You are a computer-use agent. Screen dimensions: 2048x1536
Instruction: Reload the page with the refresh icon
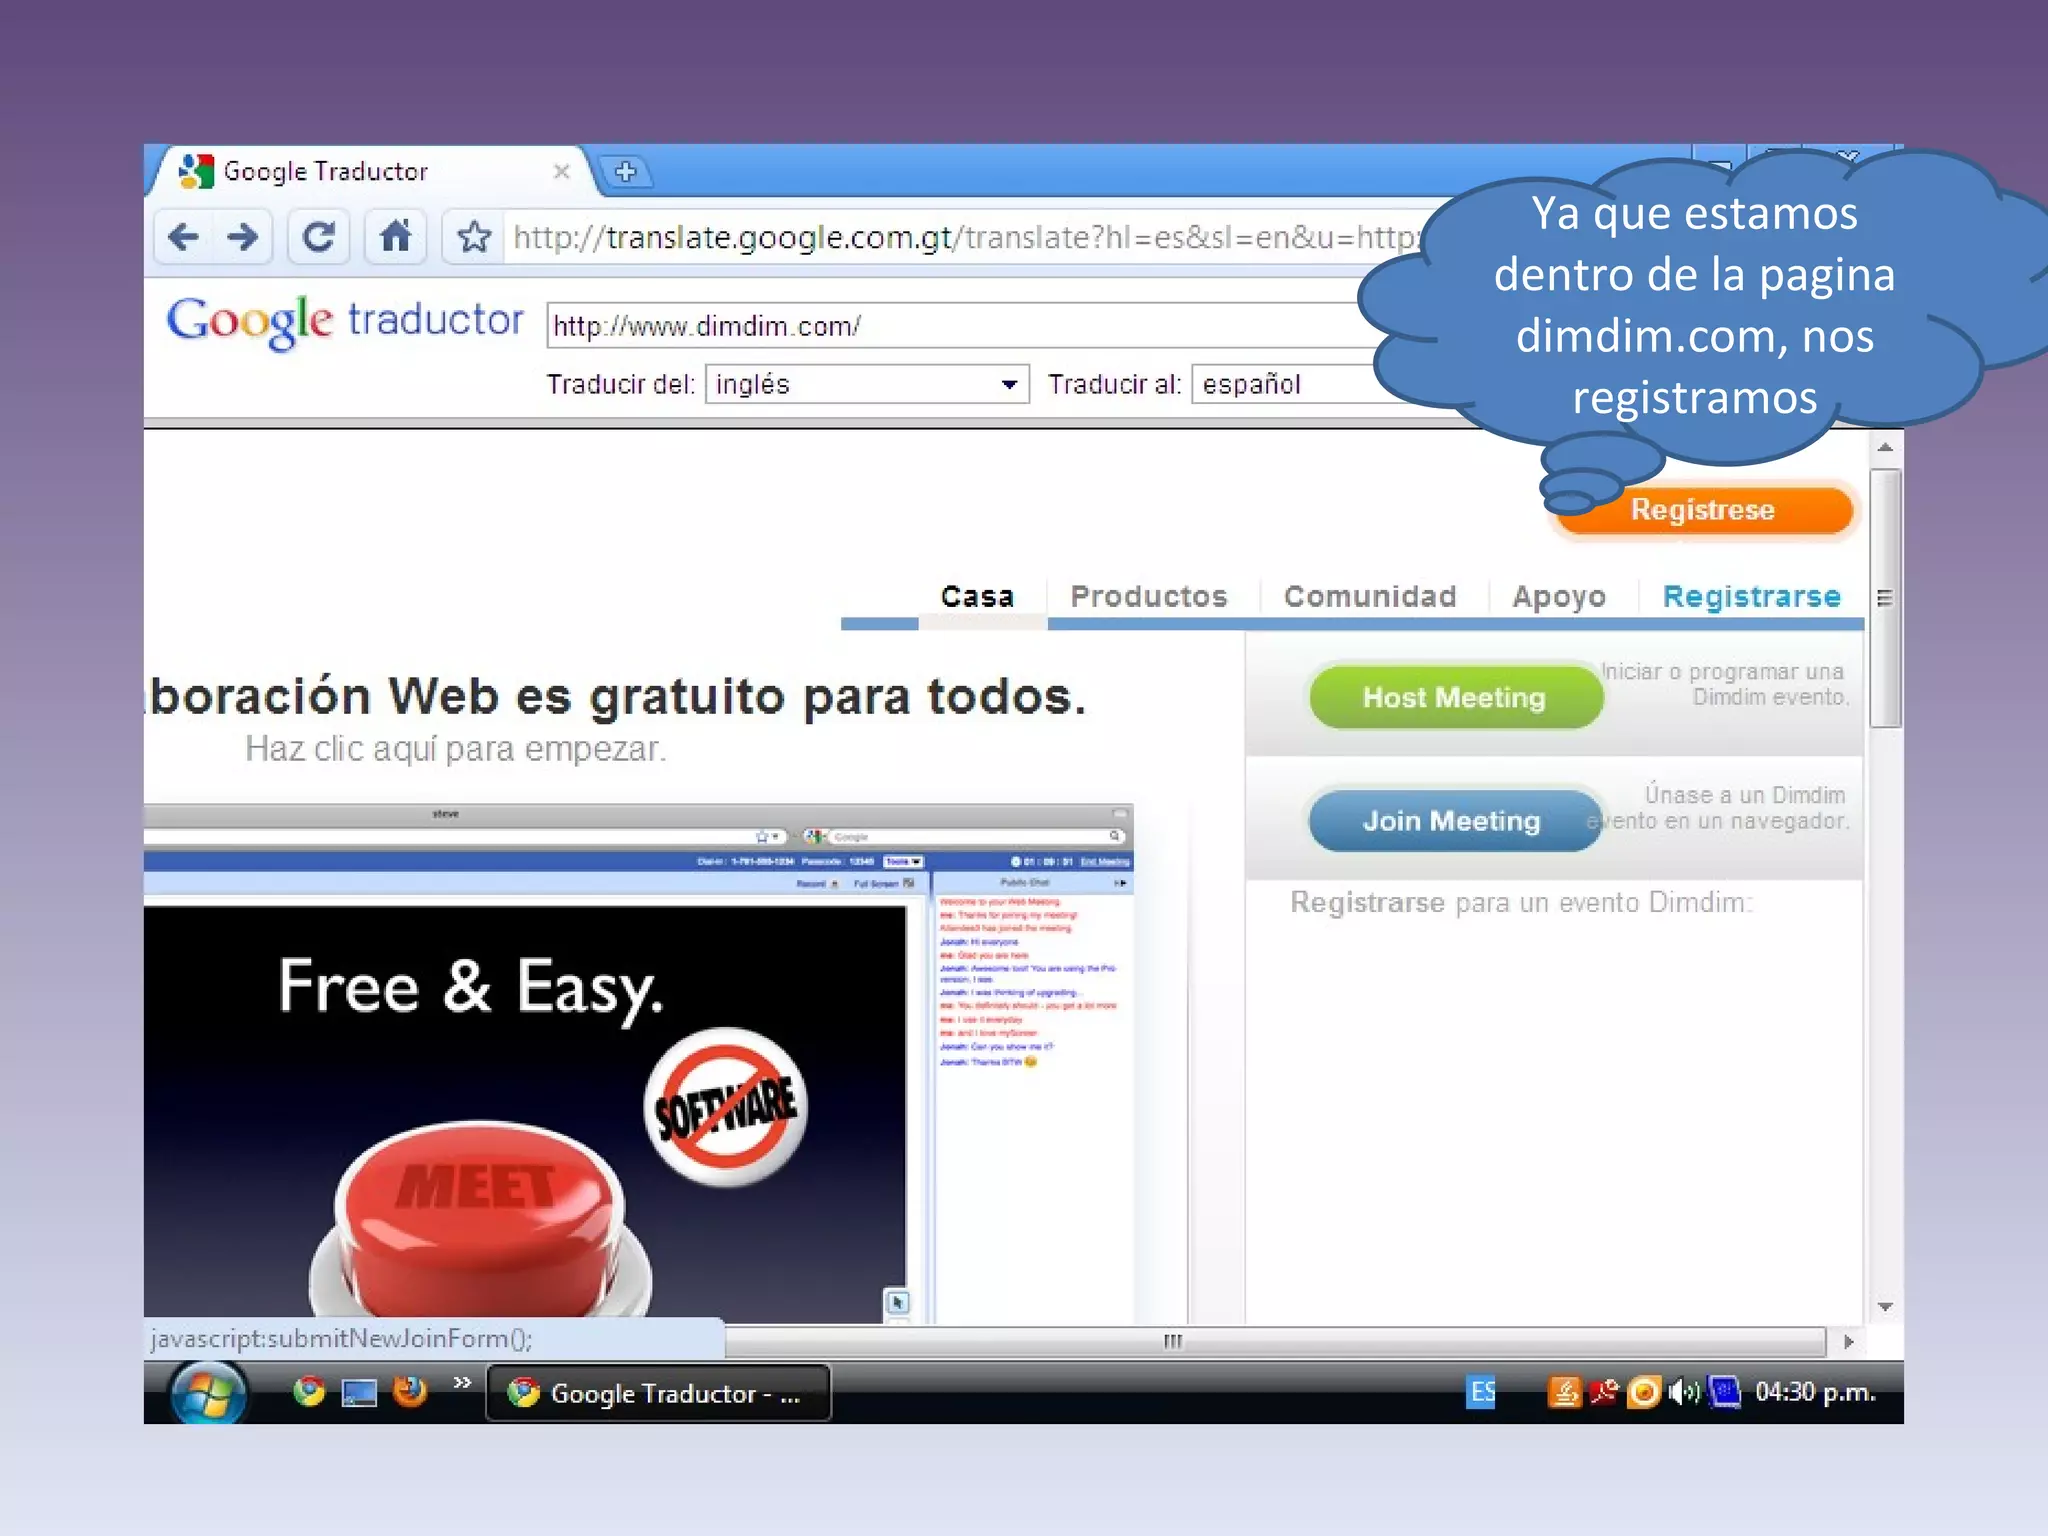(x=318, y=237)
